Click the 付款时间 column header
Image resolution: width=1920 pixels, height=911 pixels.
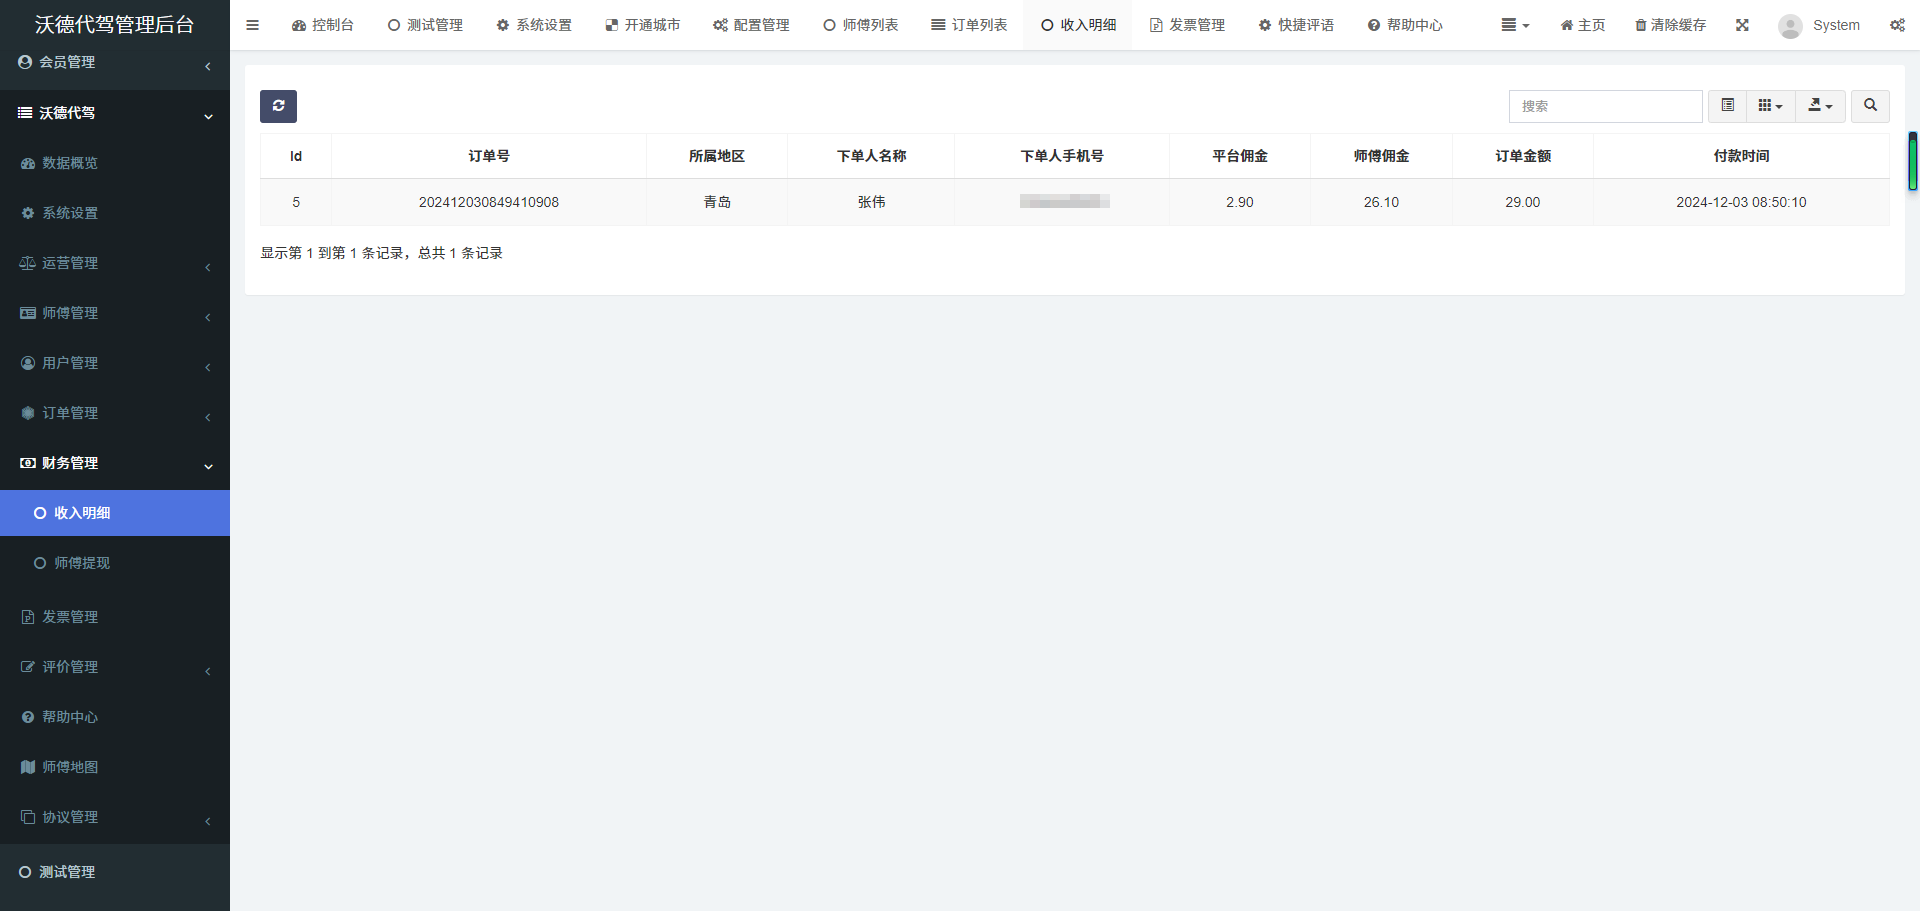[1741, 156]
